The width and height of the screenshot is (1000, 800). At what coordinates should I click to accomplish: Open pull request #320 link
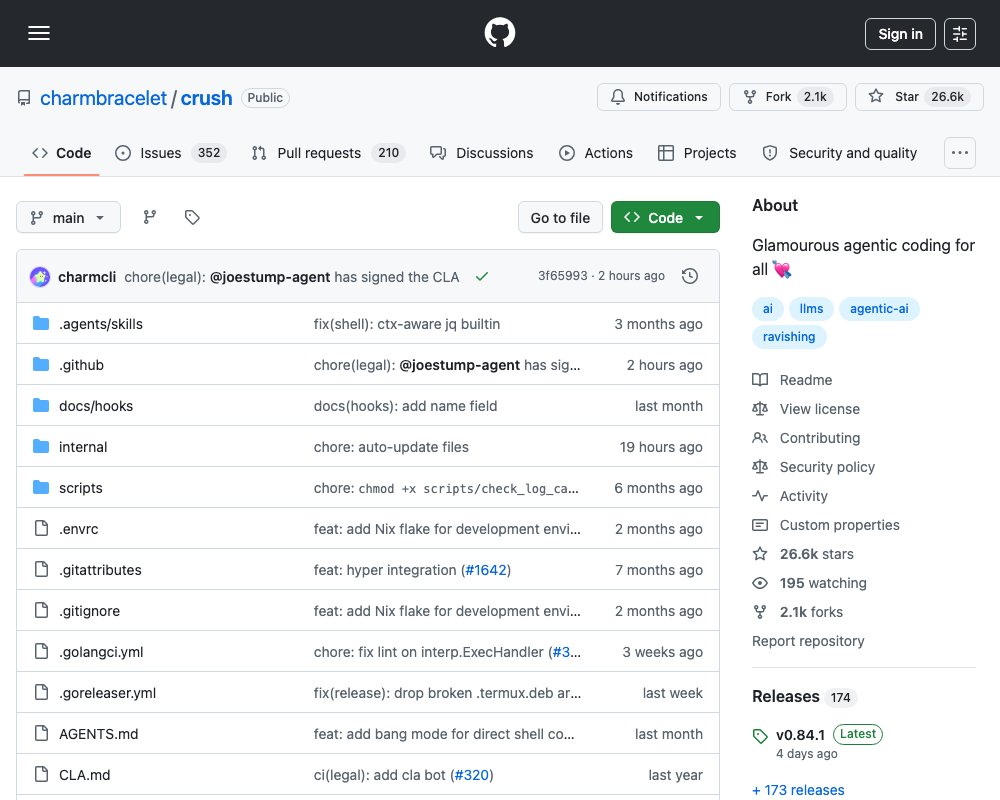pyautogui.click(x=472, y=775)
